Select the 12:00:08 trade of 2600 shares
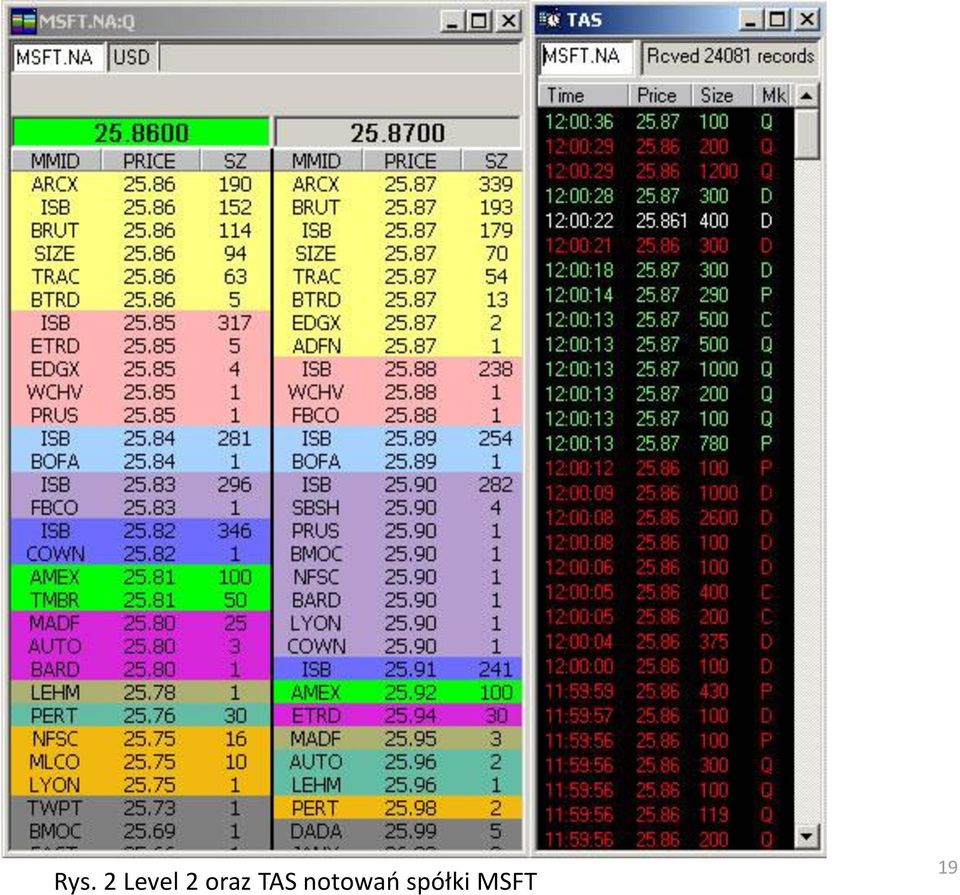Image resolution: width=960 pixels, height=895 pixels. pyautogui.click(x=666, y=518)
